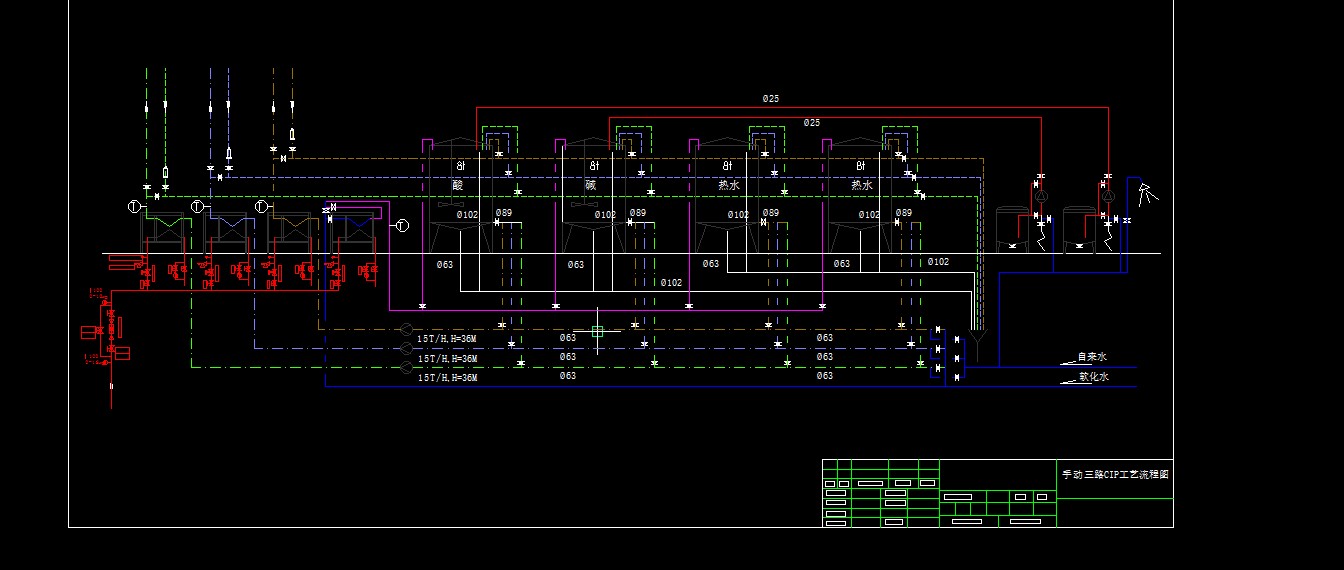Select the T gauge beside the green heat exchanger

[x=134, y=207]
